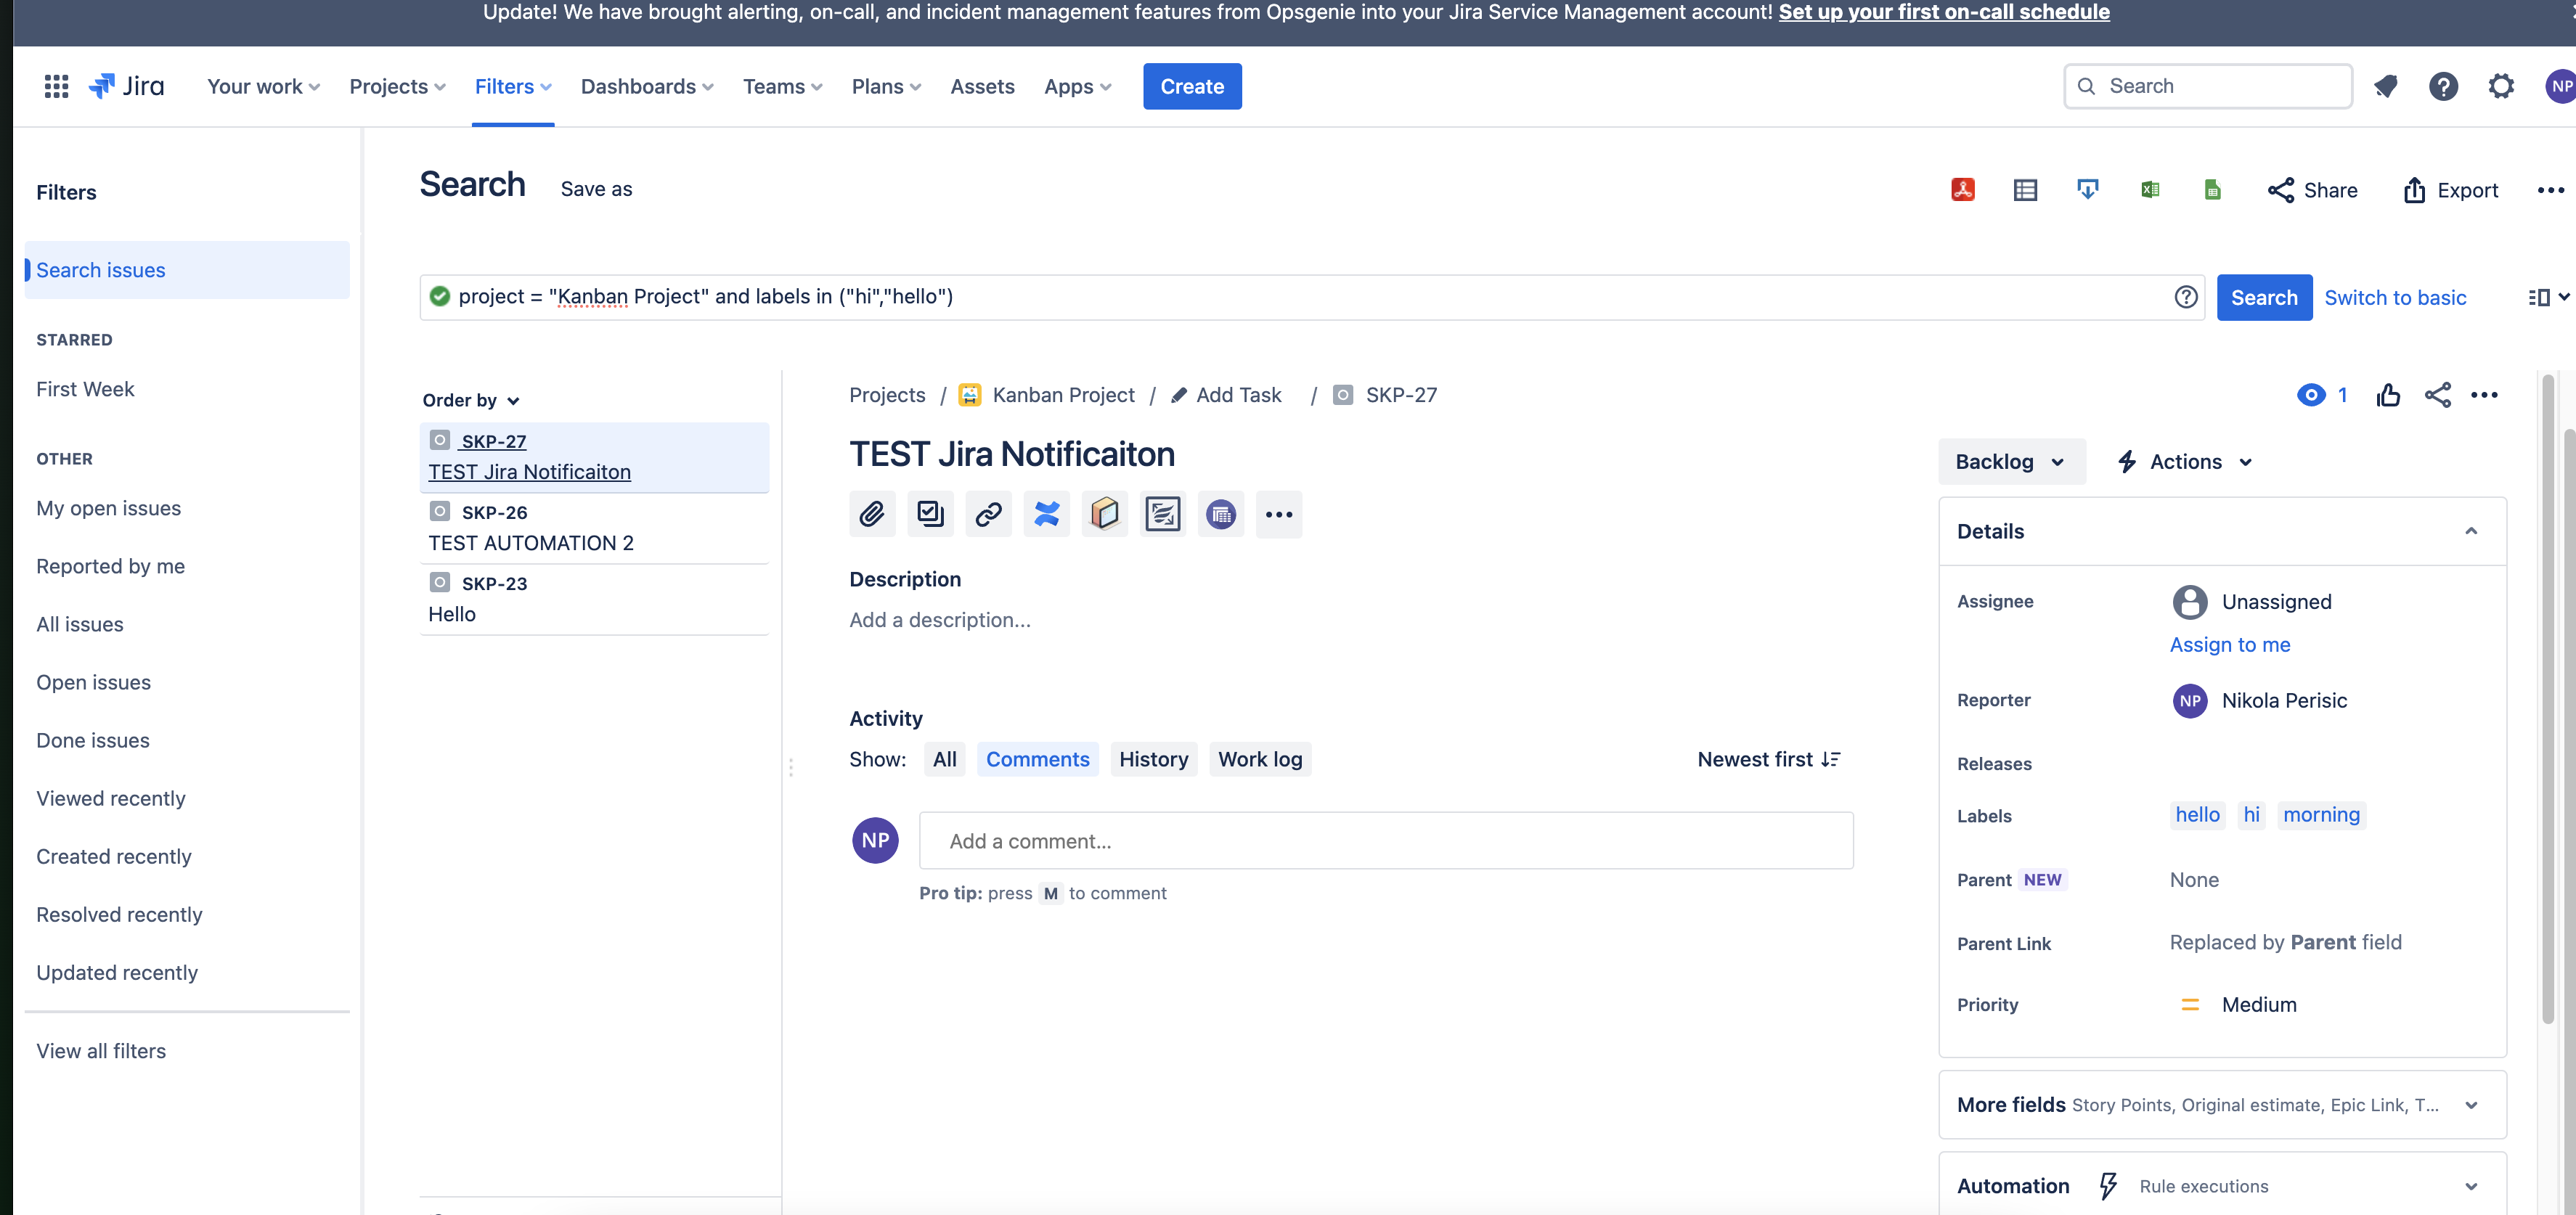Open the Backlog status dropdown
2576x1215 pixels.
point(2010,462)
